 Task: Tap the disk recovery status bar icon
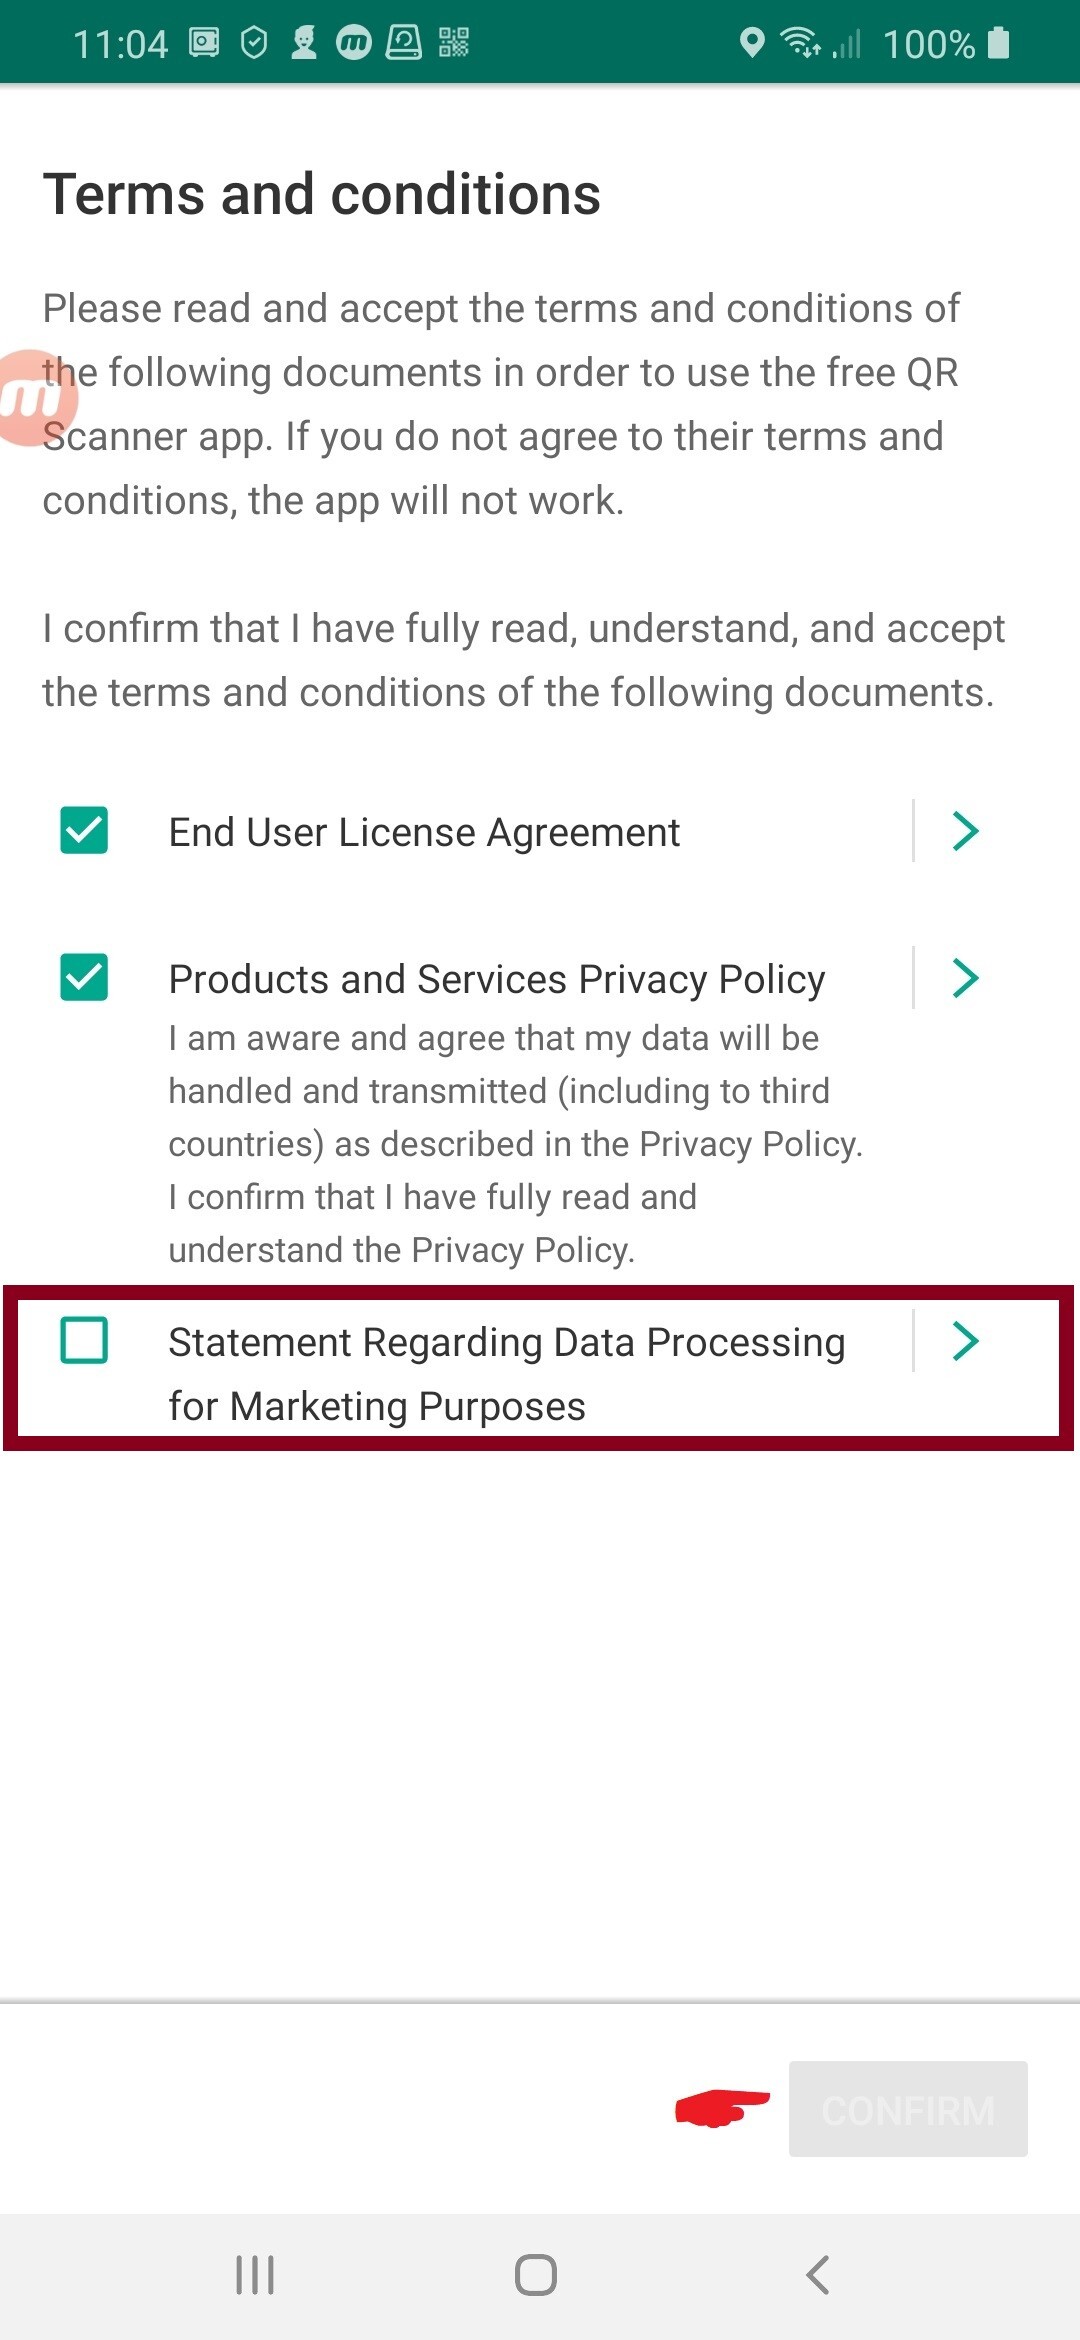[x=404, y=43]
